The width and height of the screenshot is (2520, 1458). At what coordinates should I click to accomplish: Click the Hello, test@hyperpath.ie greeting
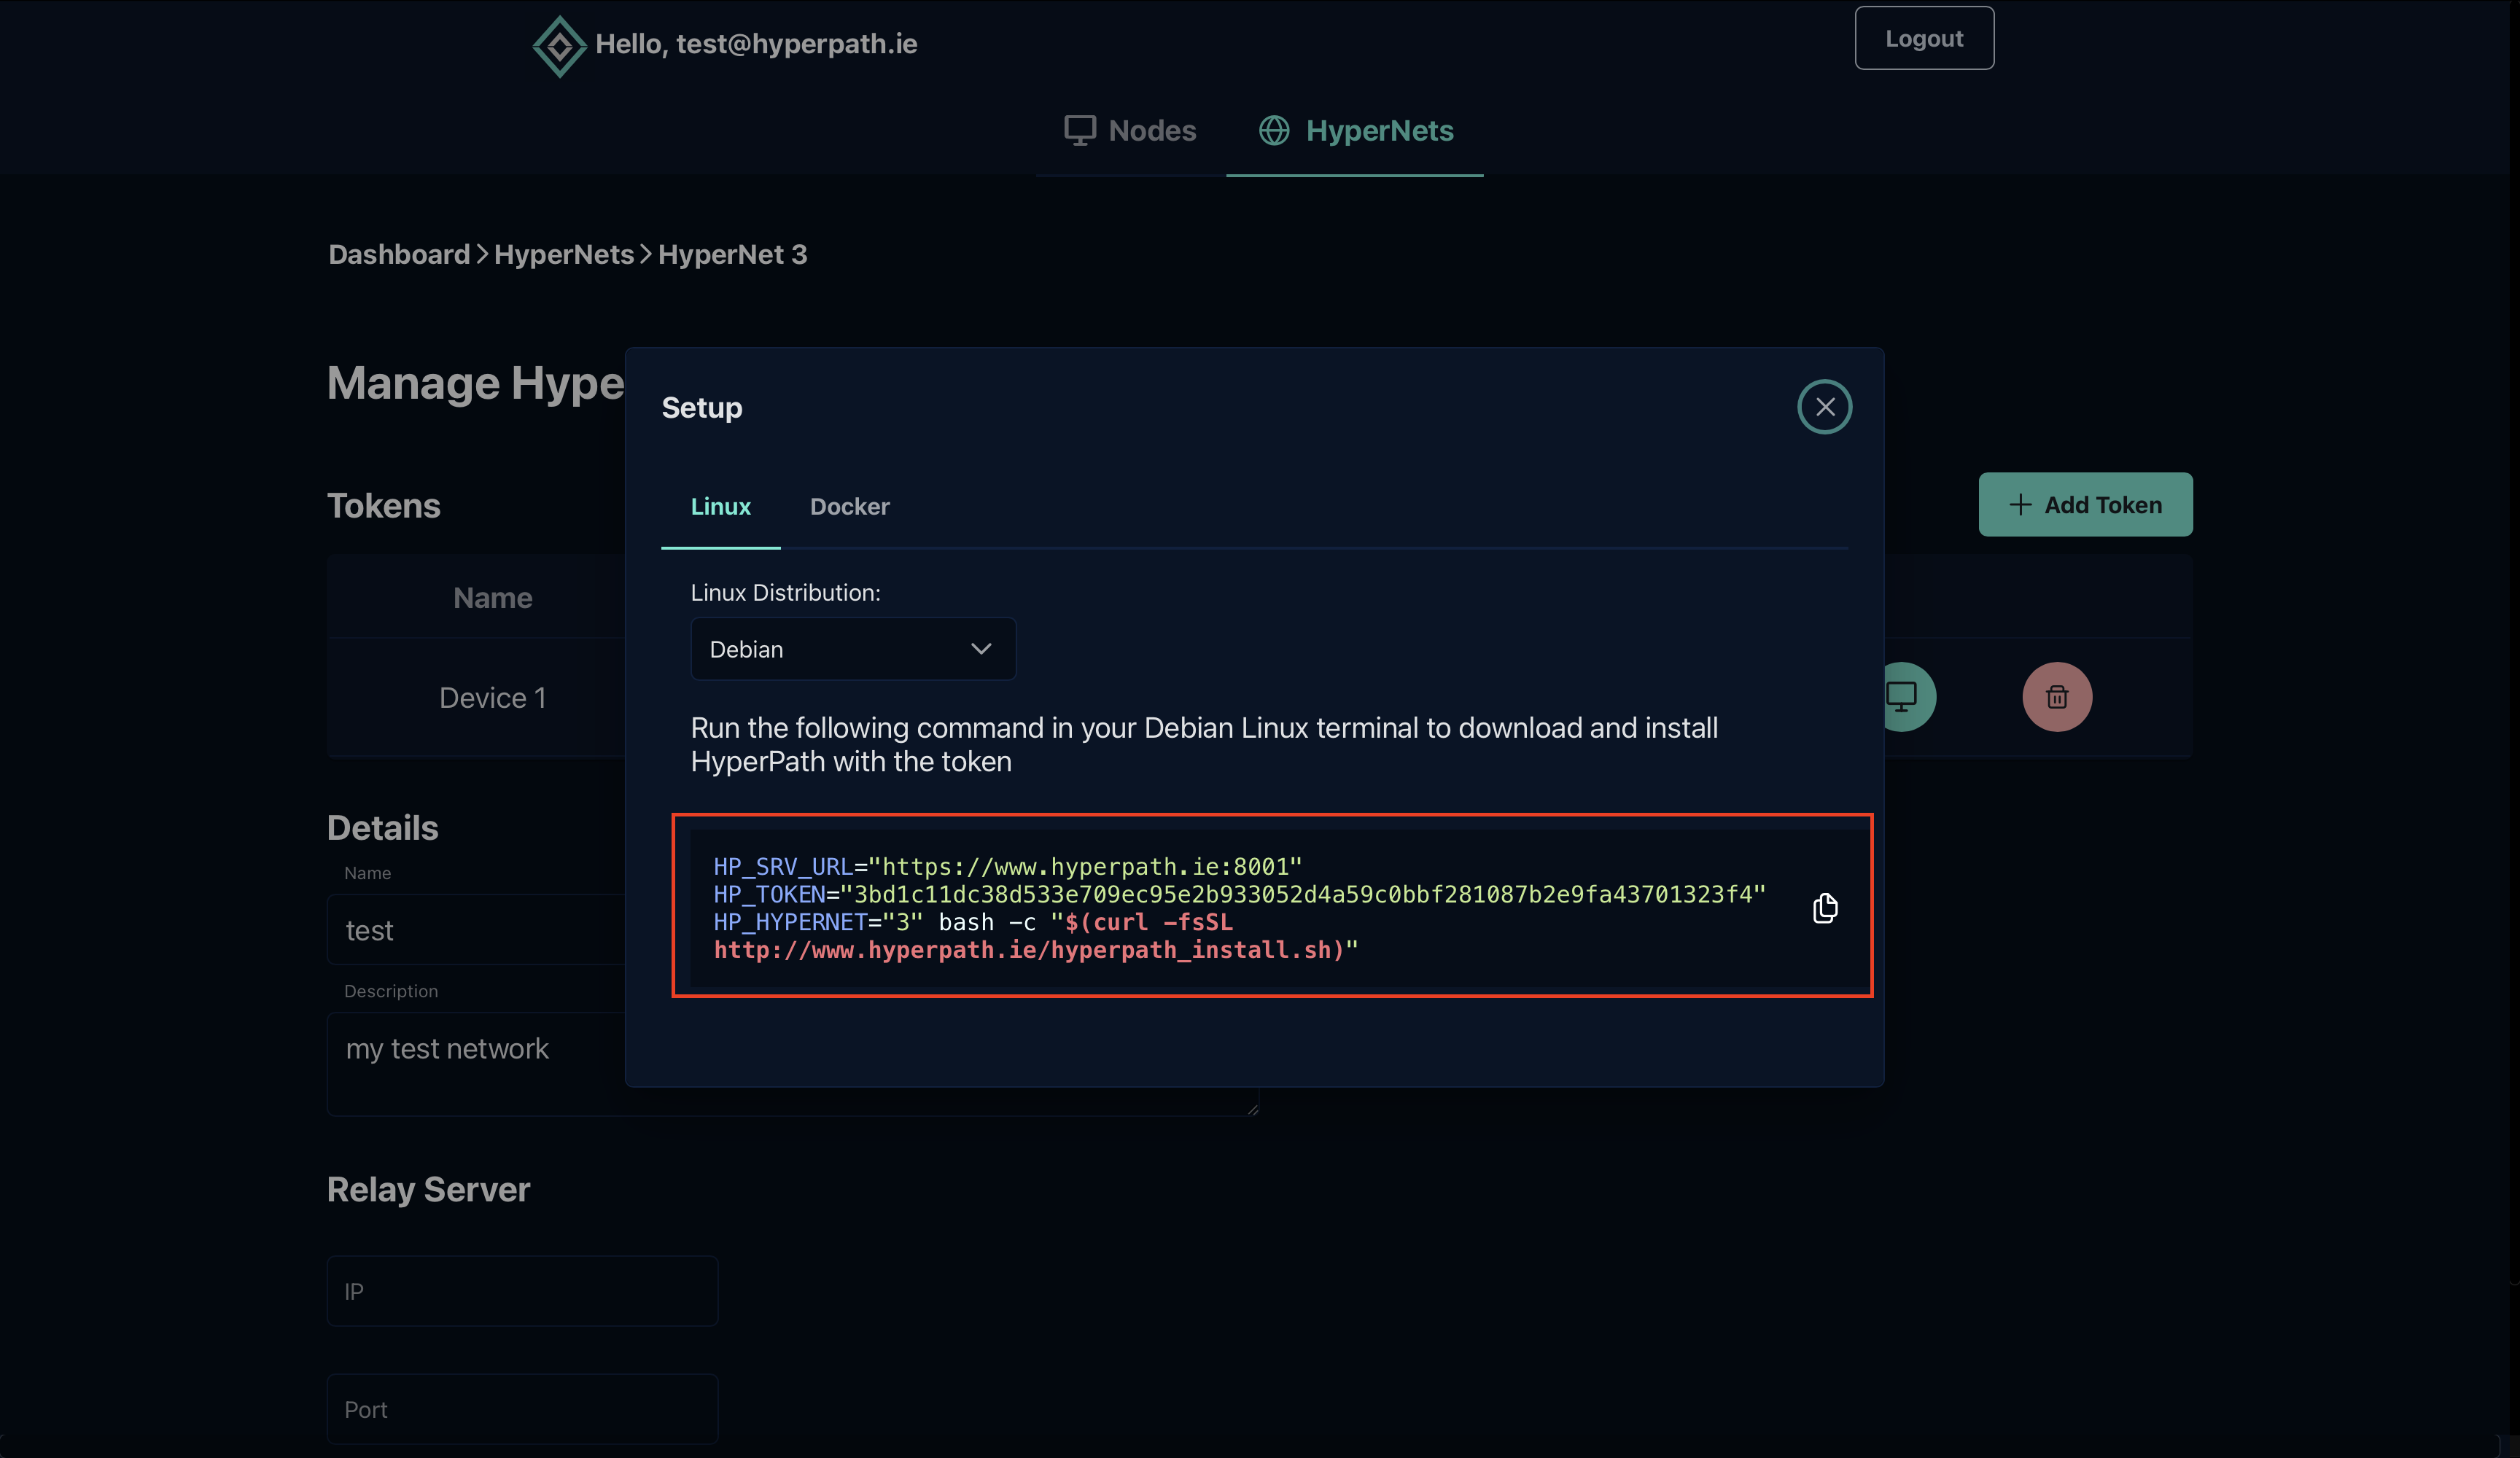[756, 44]
